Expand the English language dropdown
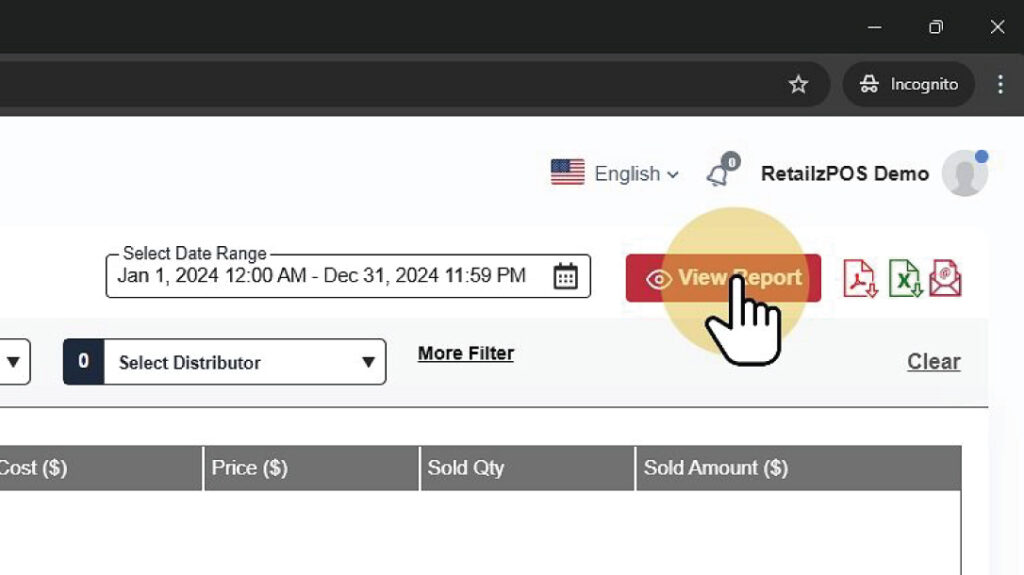The height and width of the screenshot is (575, 1024). pos(616,174)
